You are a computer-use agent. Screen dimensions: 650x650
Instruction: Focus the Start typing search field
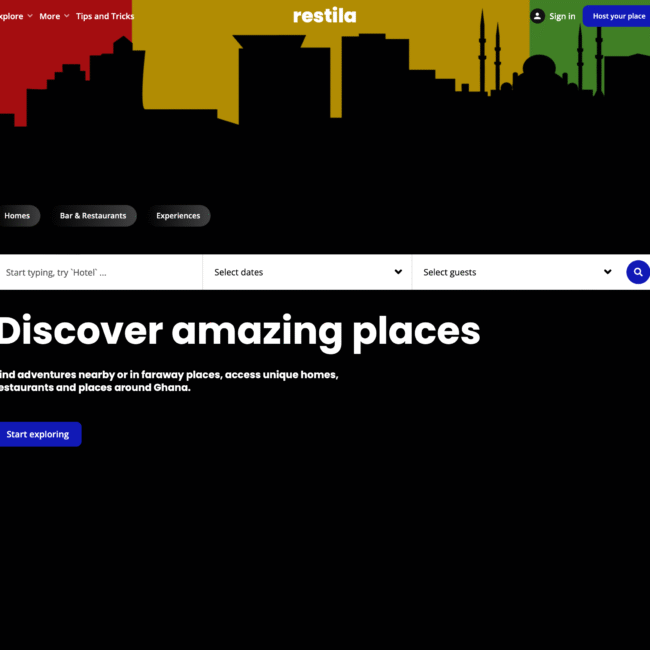(x=101, y=272)
